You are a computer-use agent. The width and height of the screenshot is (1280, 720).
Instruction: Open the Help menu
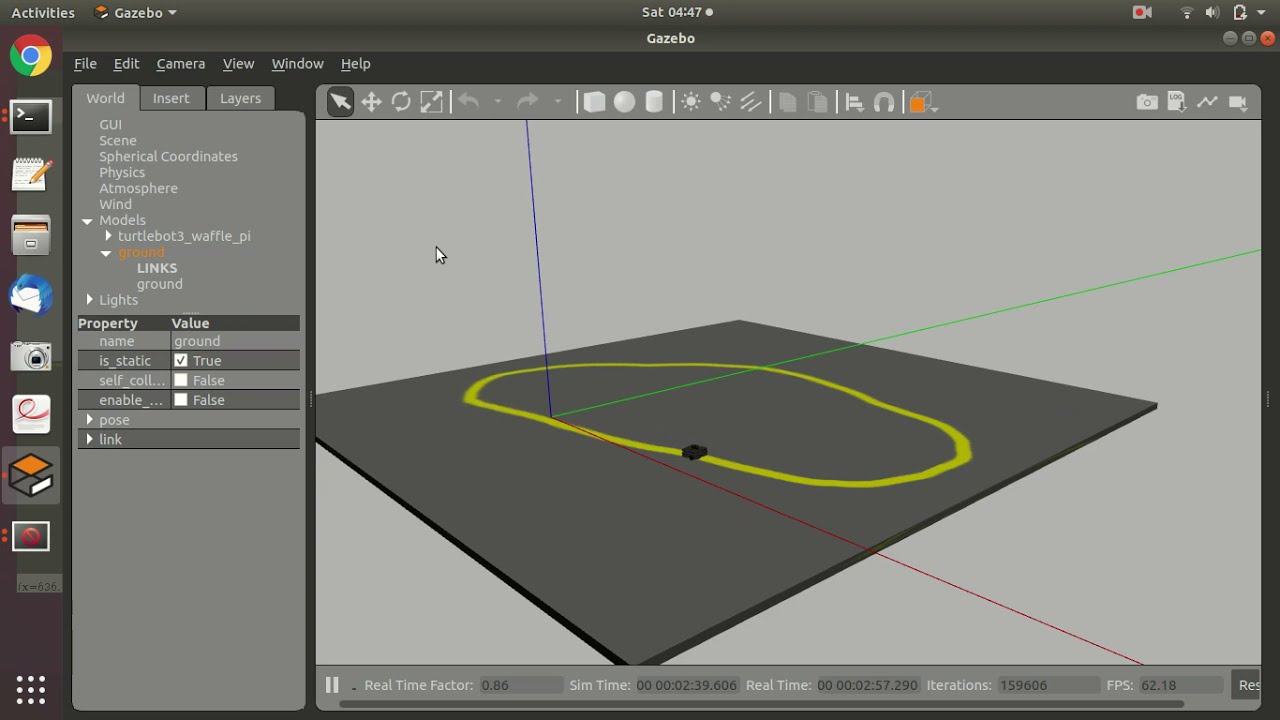click(x=355, y=63)
